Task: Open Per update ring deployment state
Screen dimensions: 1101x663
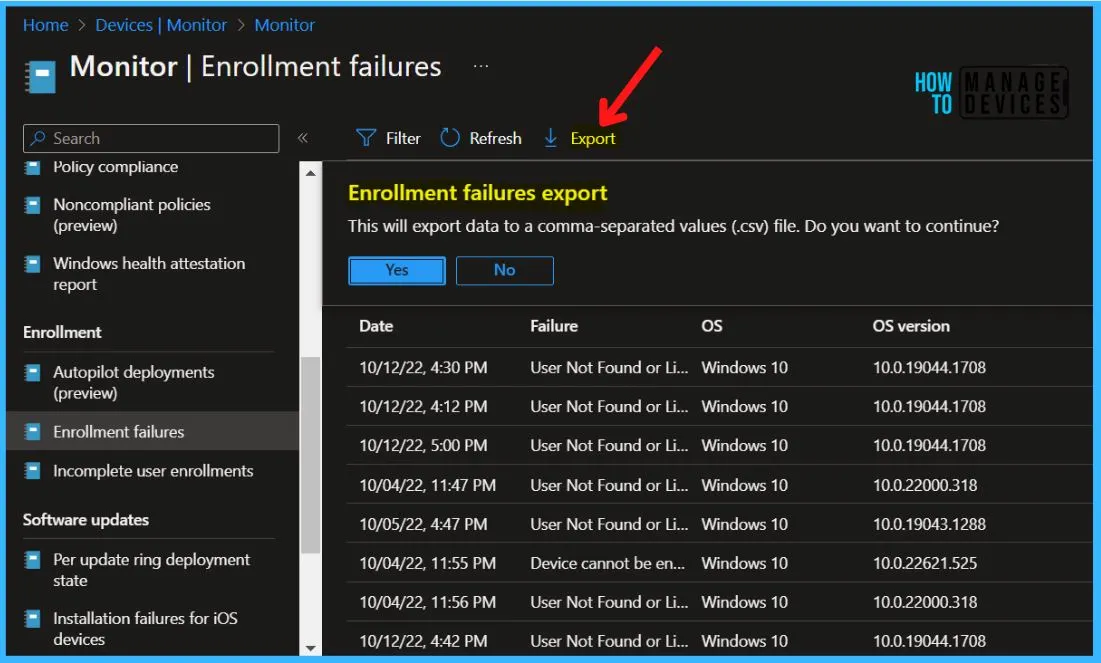Action: [x=151, y=570]
